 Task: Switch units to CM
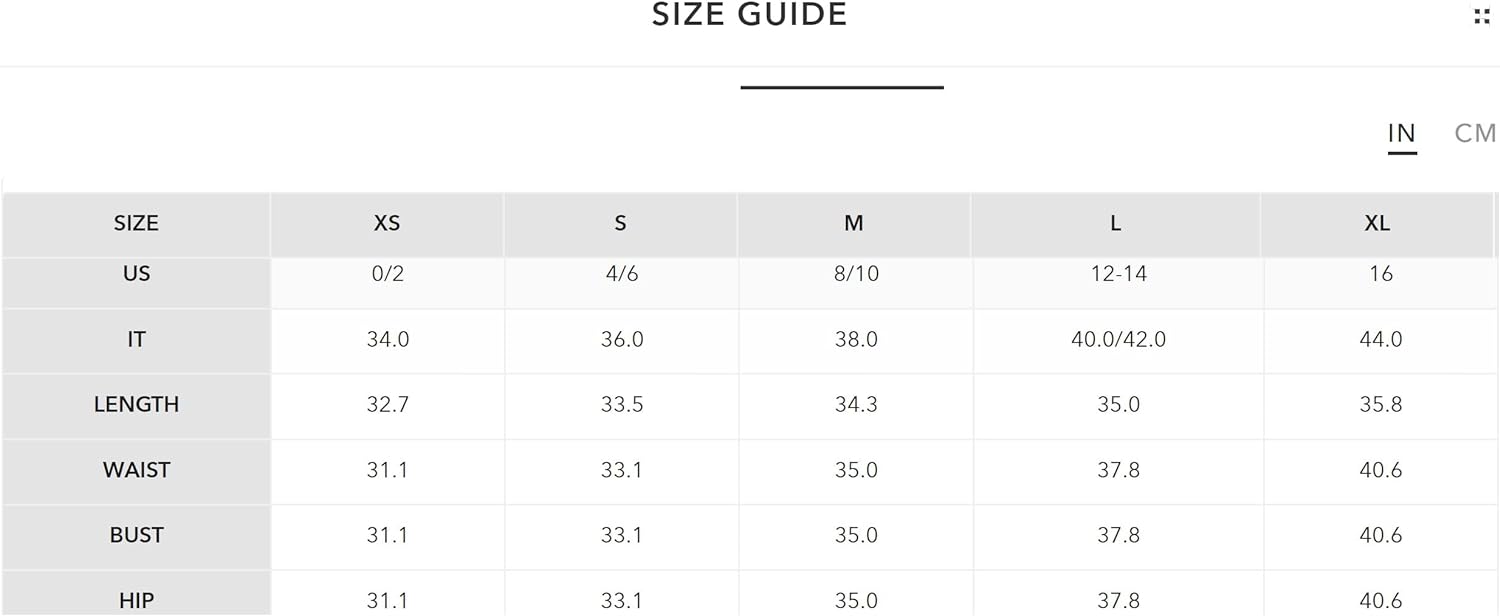click(x=1475, y=133)
